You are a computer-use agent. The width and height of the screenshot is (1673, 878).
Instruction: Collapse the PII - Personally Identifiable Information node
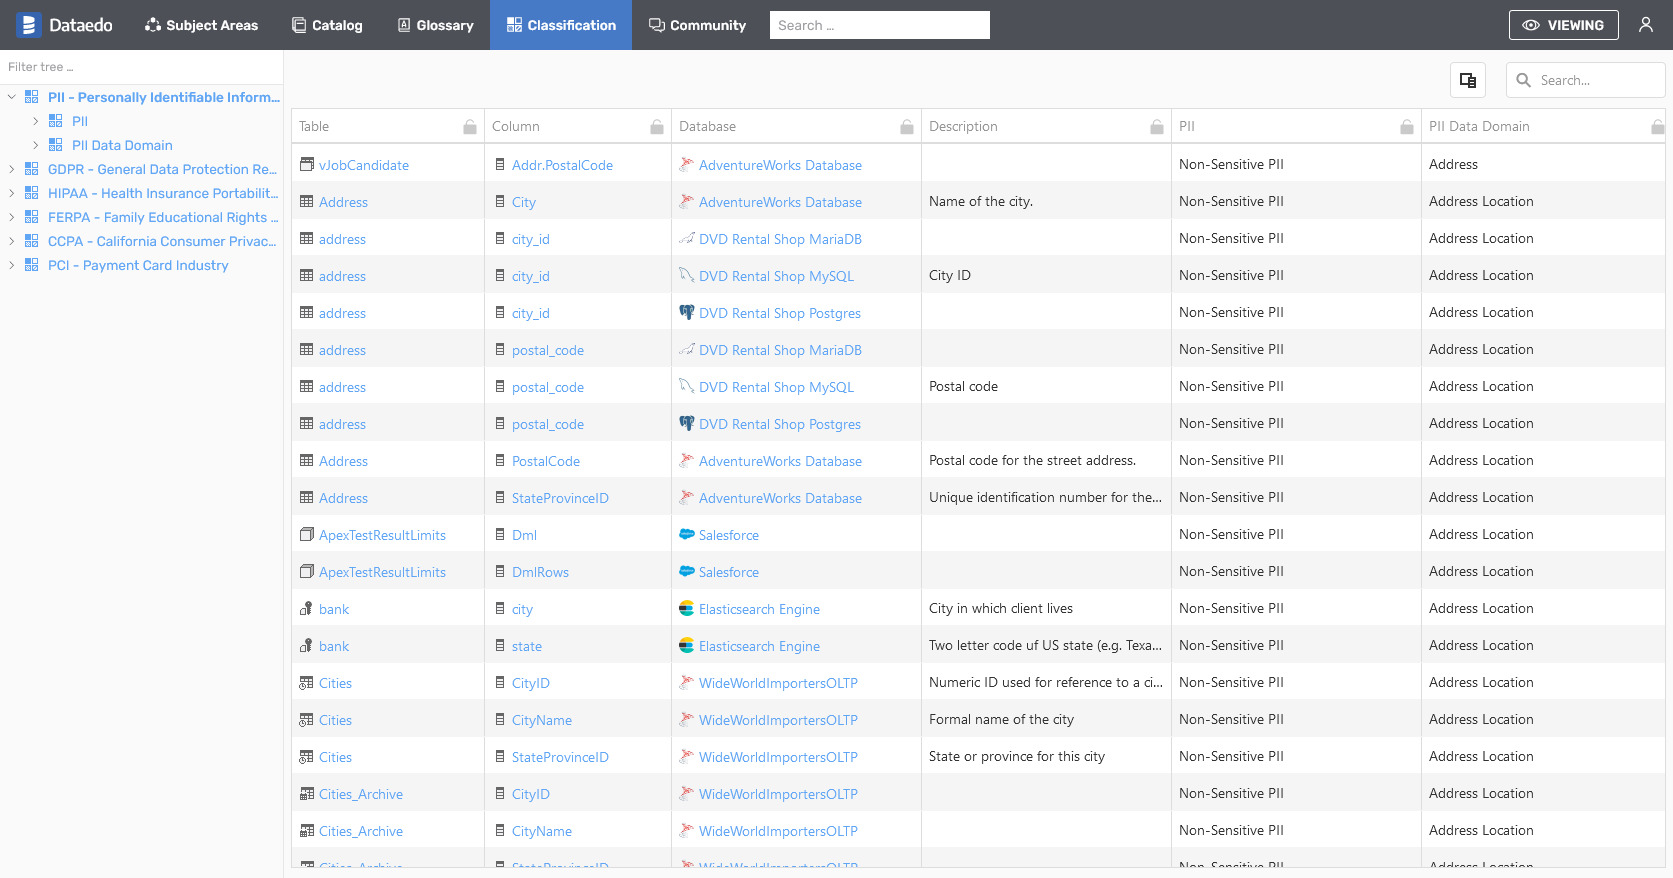tap(12, 97)
